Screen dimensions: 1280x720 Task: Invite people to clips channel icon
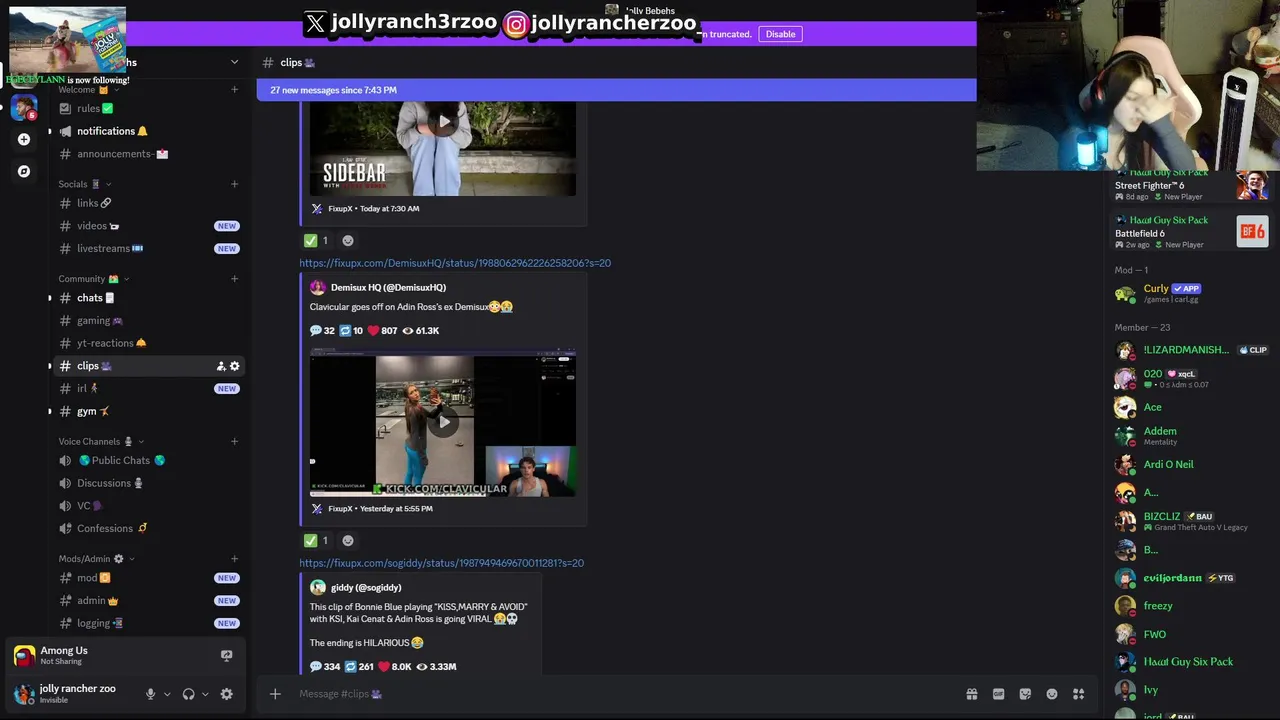[221, 366]
